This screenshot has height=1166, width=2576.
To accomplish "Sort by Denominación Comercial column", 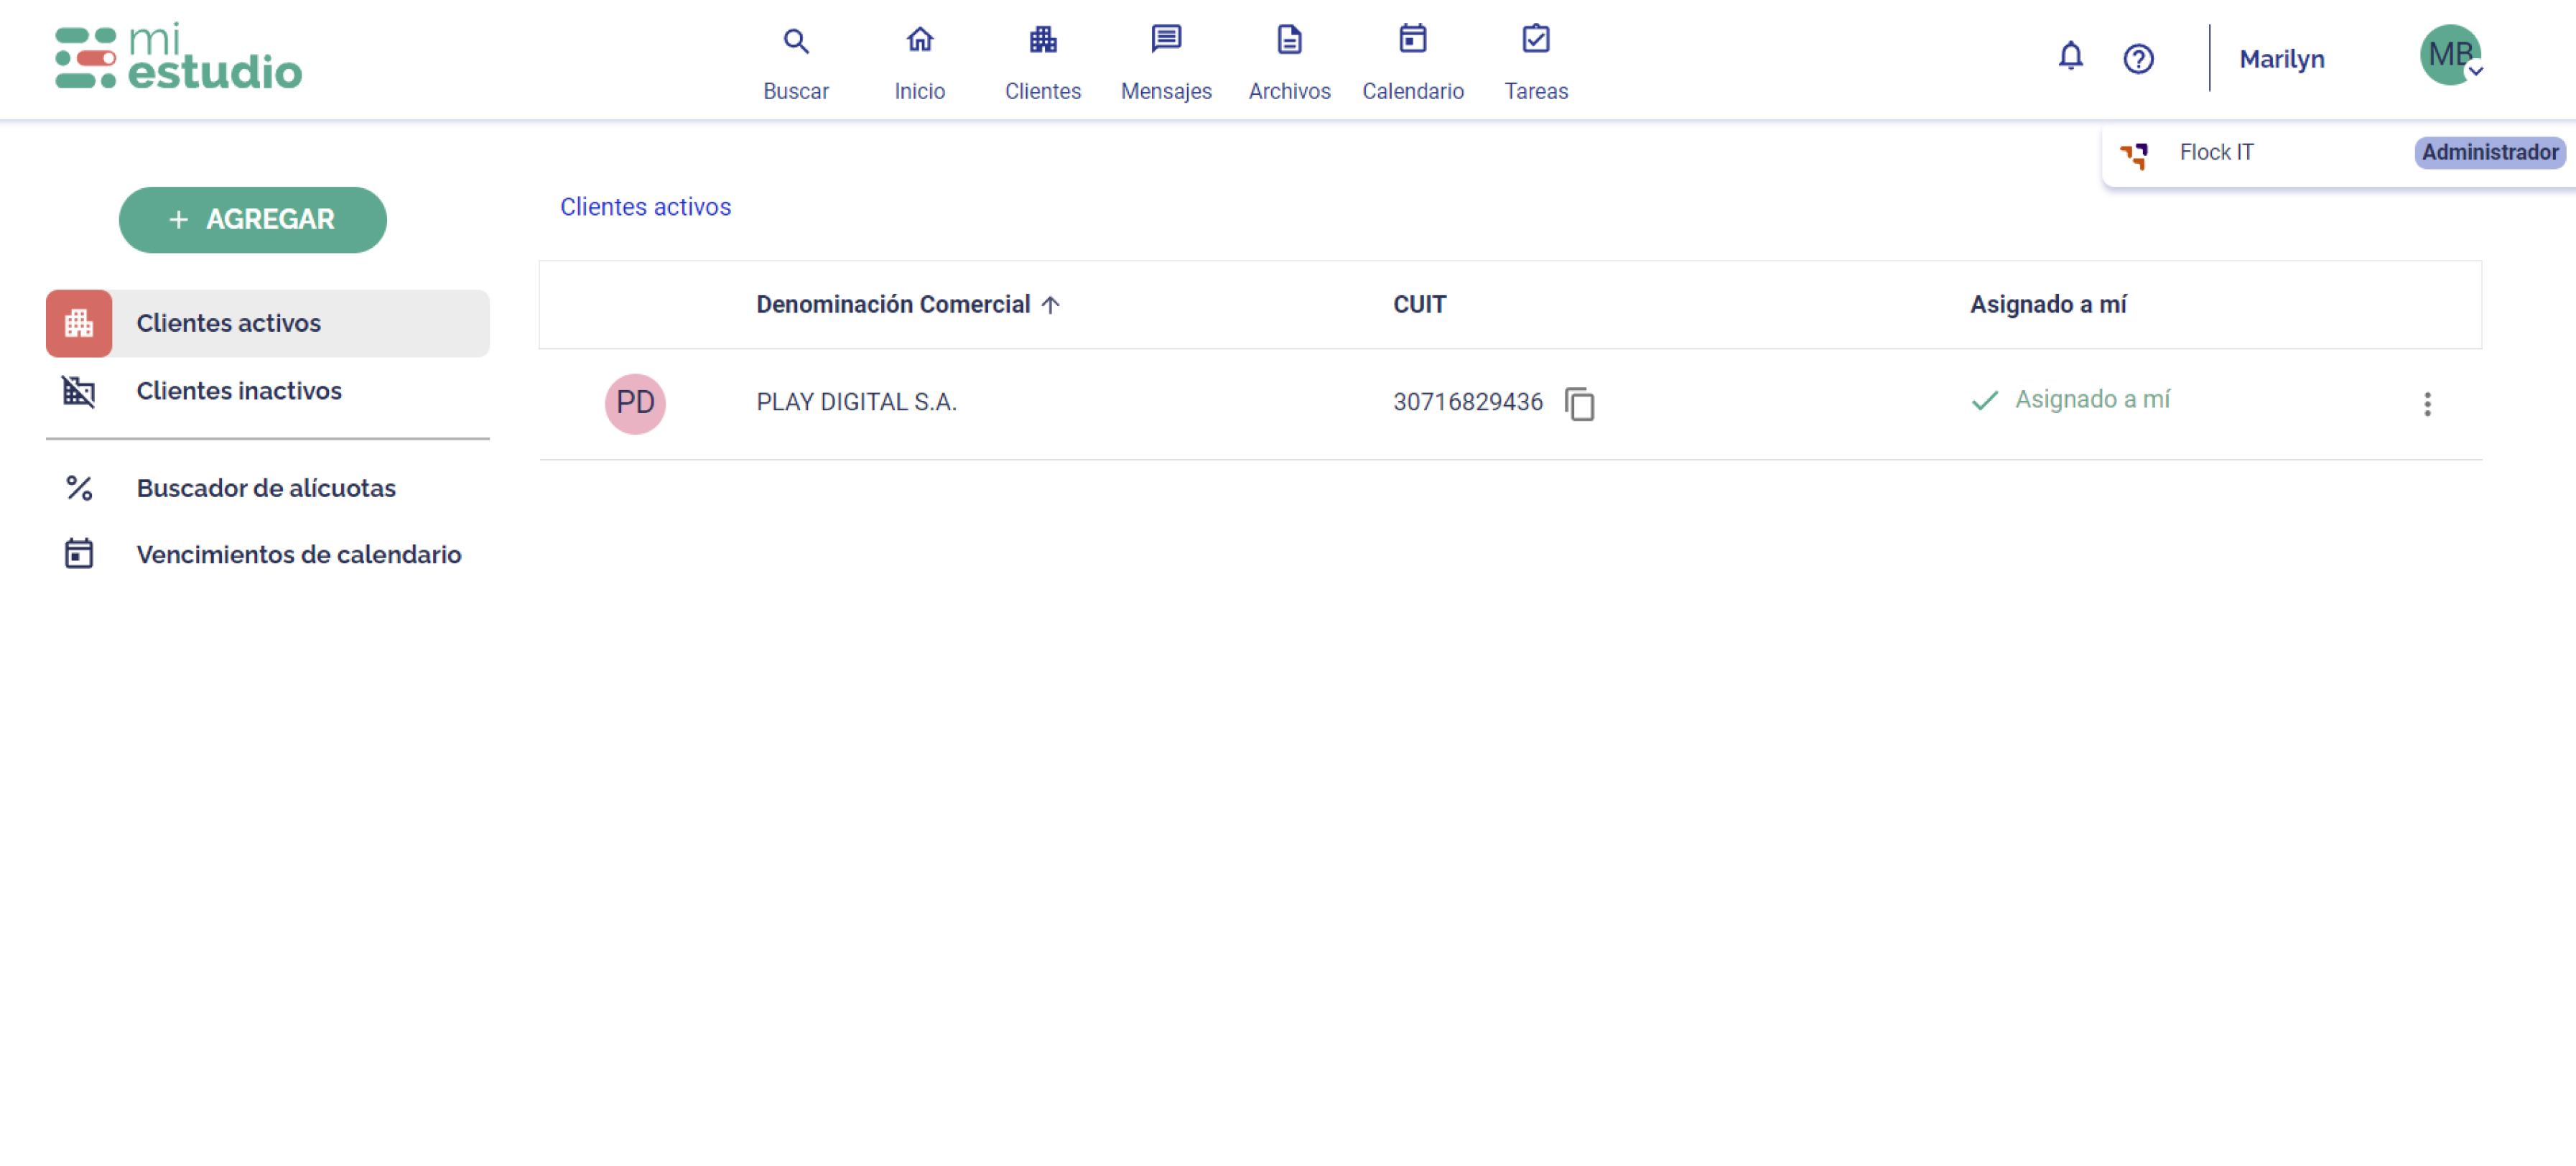I will (x=893, y=304).
